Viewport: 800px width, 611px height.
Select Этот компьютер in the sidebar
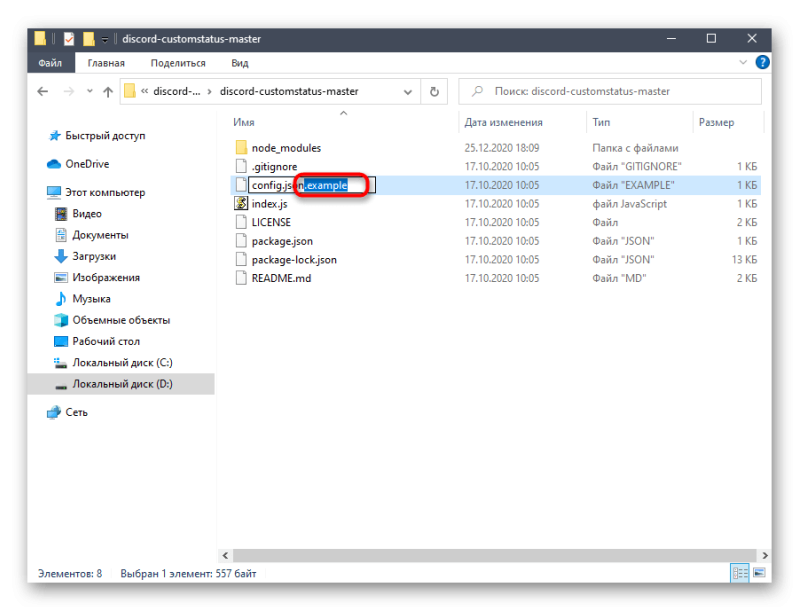tap(105, 193)
